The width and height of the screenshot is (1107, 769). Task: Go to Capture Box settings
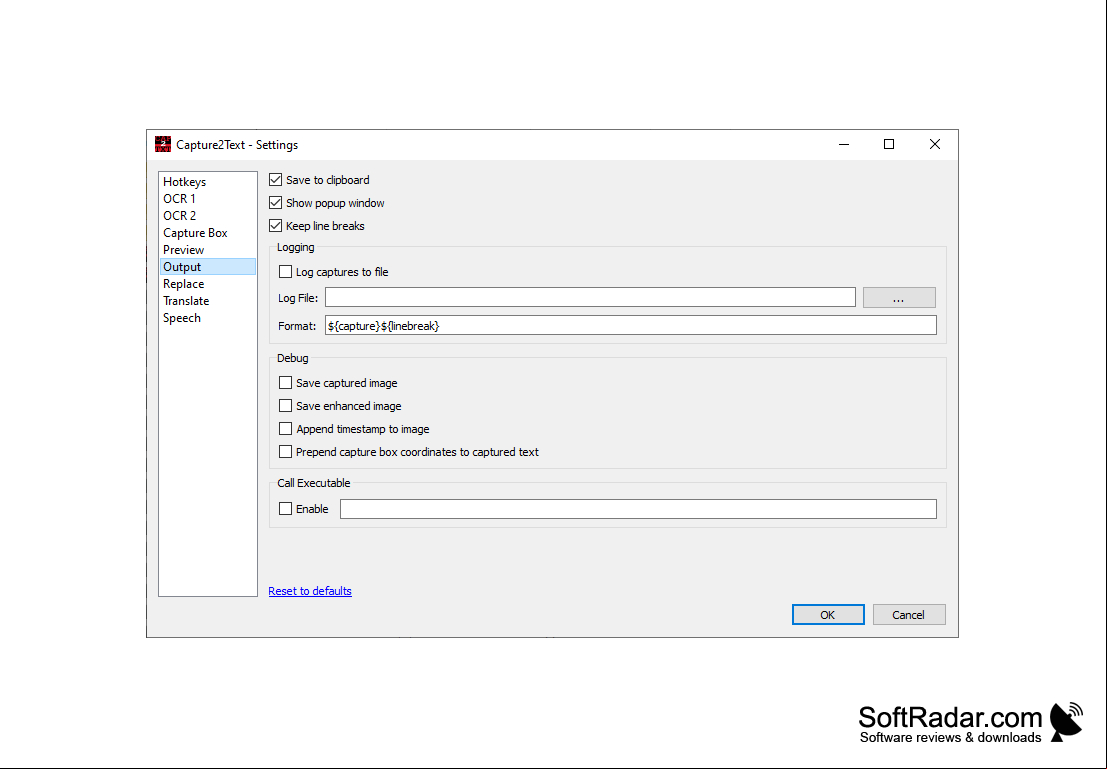pyautogui.click(x=208, y=232)
